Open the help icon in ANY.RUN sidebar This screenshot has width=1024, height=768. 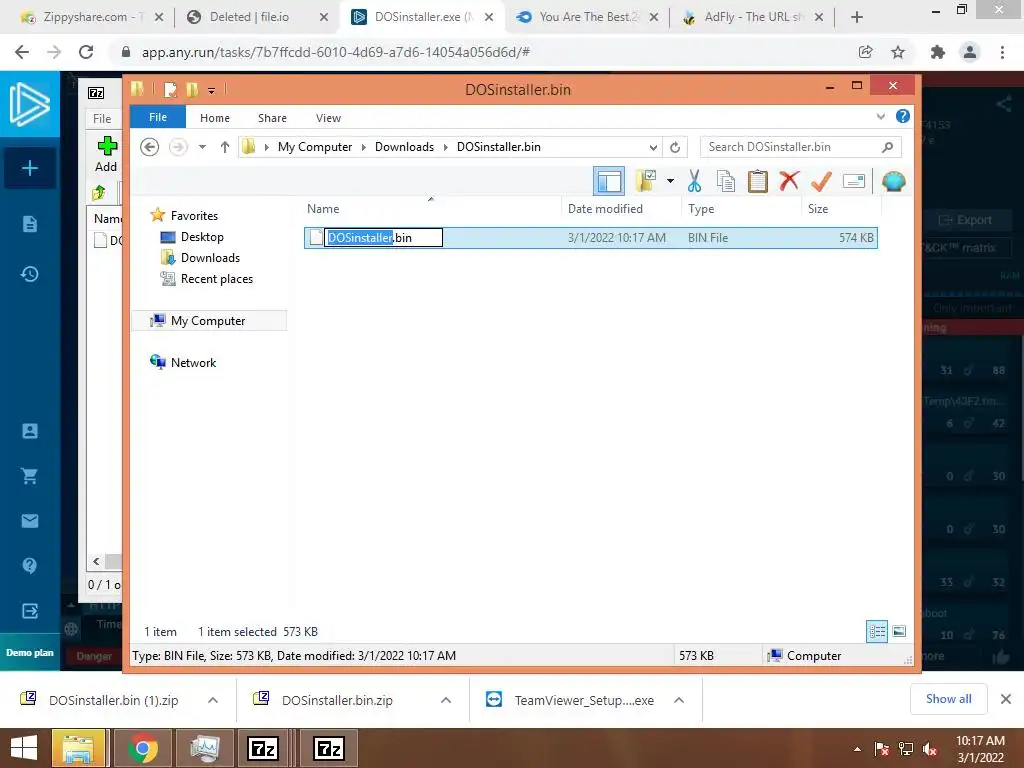[29, 566]
